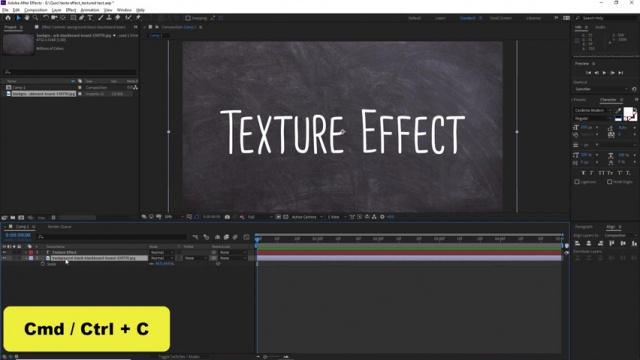Select the Puppet Pin tool
The image size is (640, 360).
pos(138,18)
